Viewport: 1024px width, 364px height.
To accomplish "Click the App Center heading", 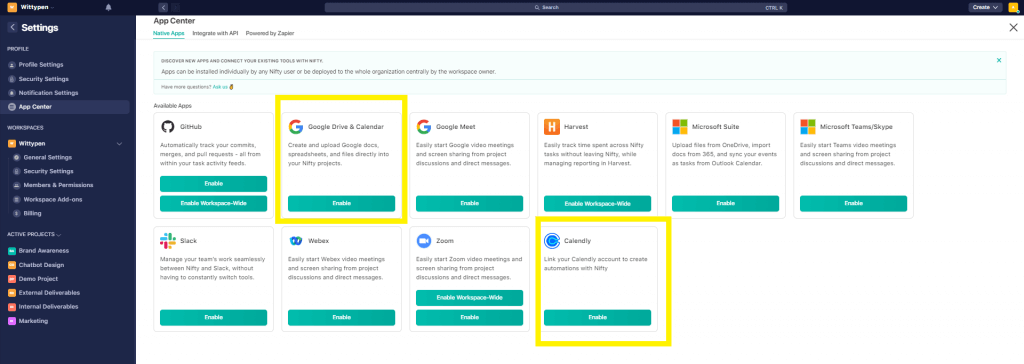I will pos(174,20).
